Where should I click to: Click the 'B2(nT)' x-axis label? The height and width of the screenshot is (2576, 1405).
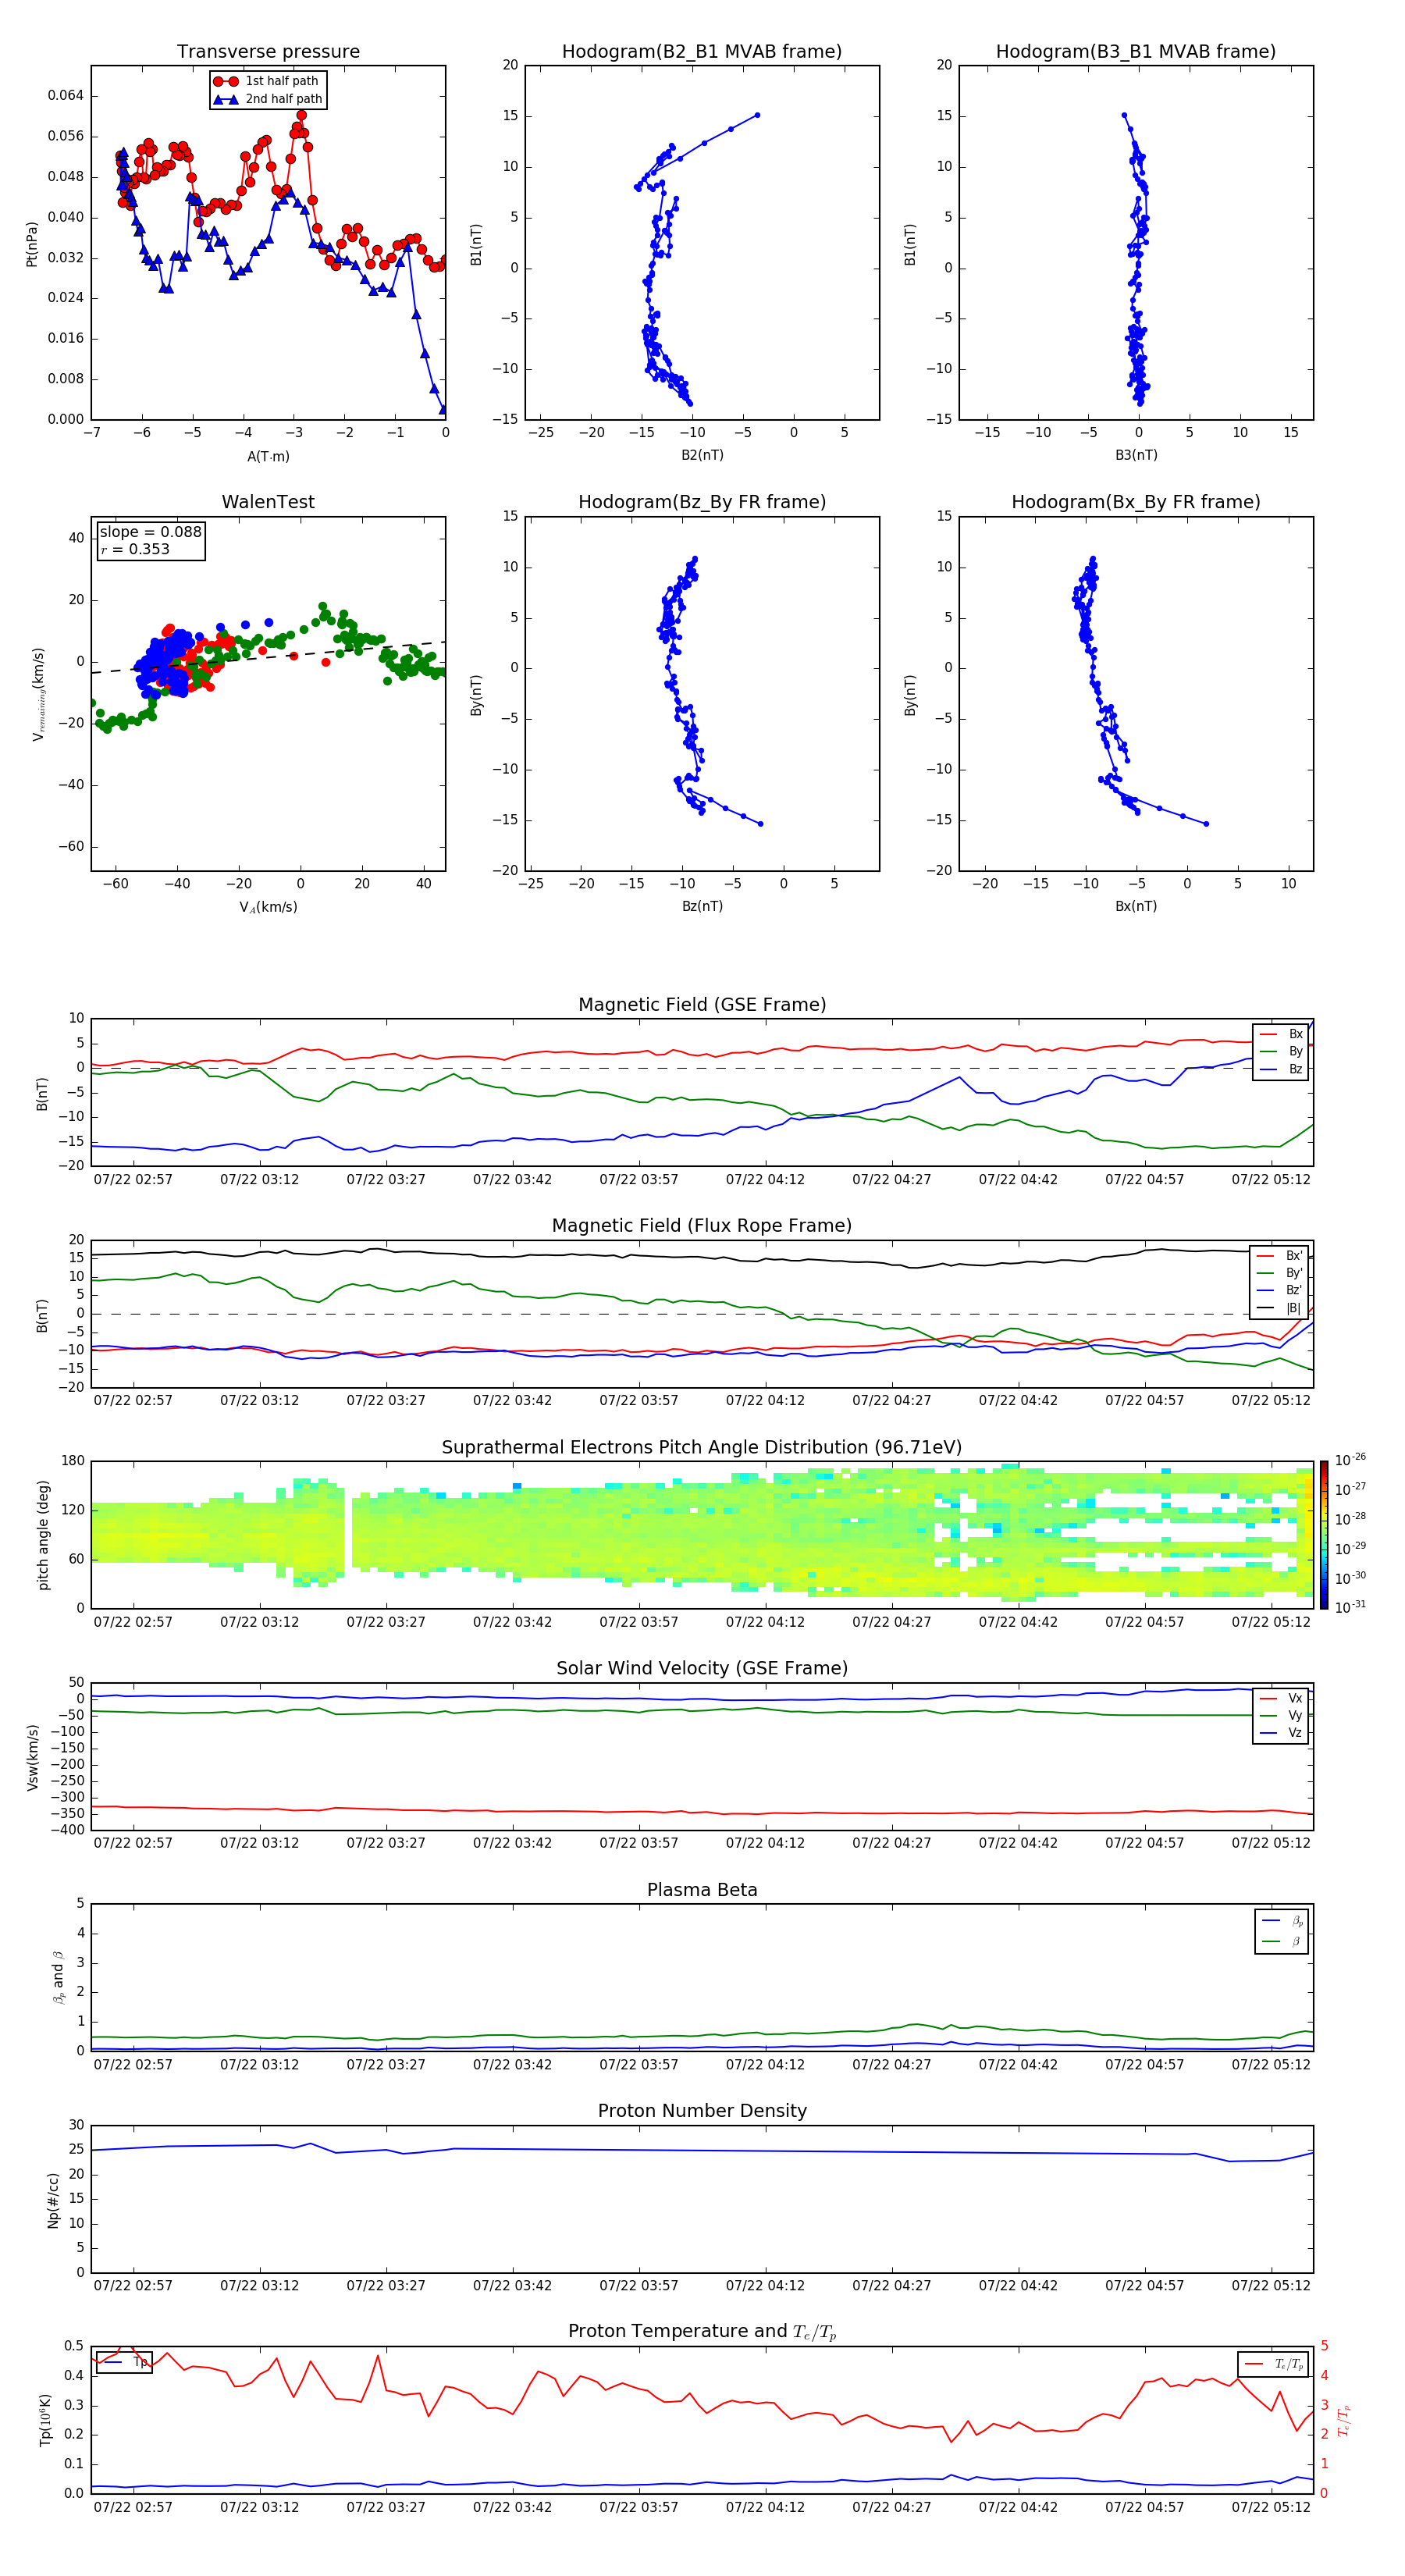click(x=702, y=455)
